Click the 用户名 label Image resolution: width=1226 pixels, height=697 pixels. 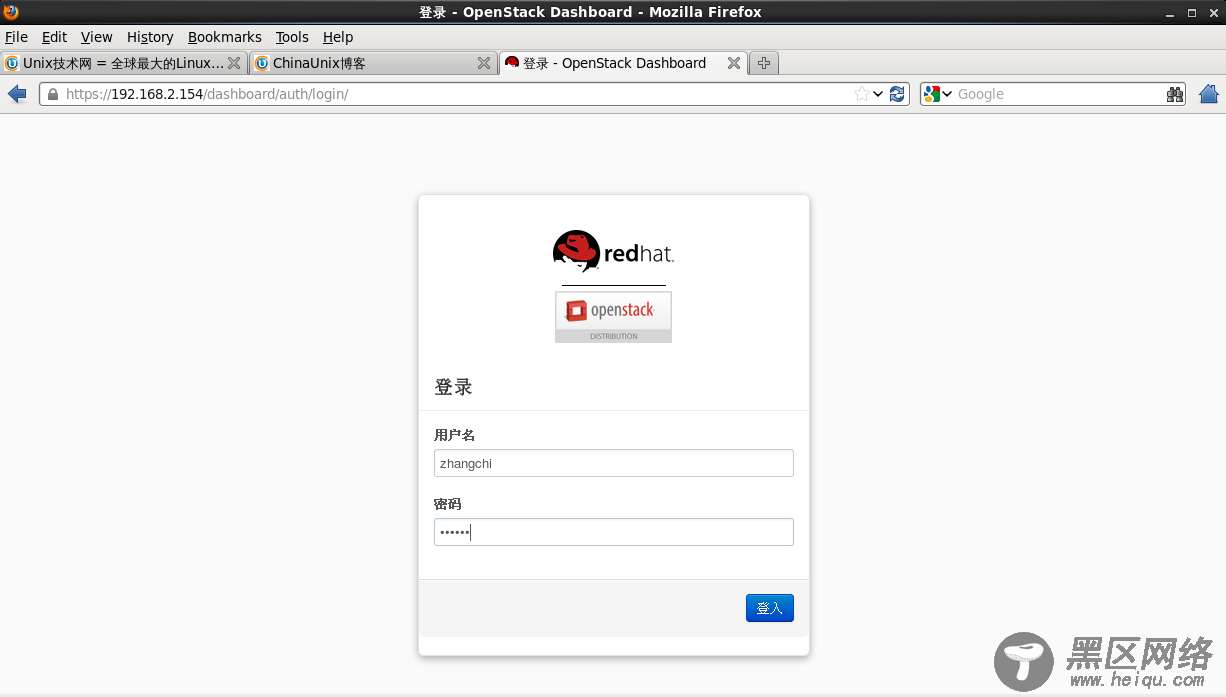point(454,435)
